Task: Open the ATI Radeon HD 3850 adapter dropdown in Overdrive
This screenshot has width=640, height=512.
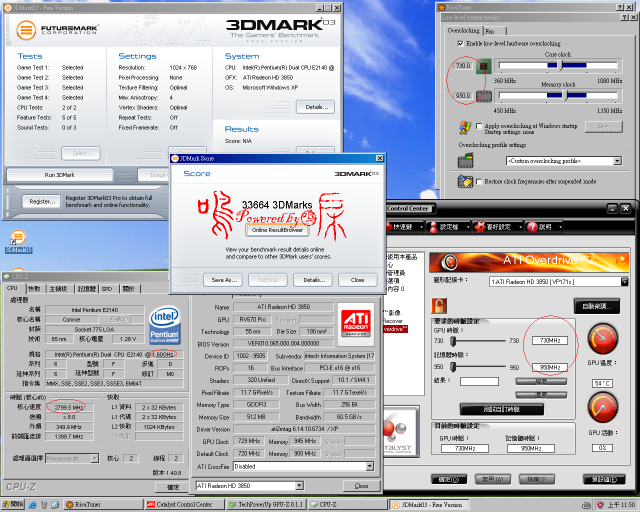Action: click(x=624, y=281)
